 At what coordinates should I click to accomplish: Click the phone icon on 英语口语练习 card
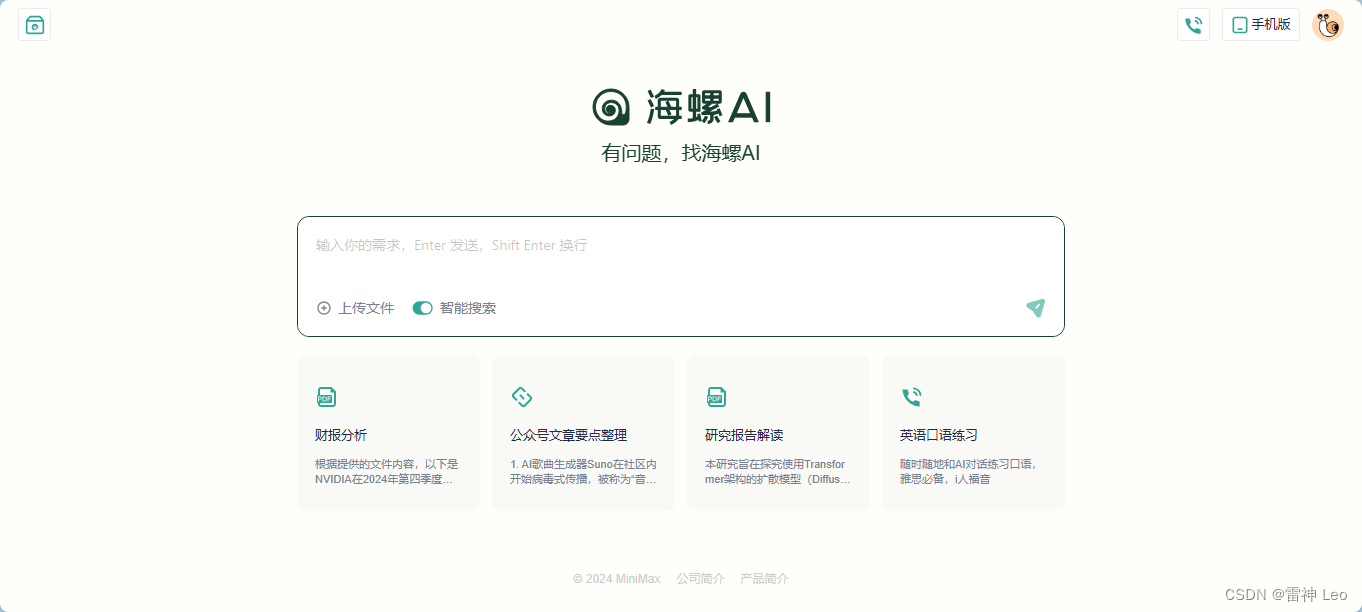[x=911, y=397]
